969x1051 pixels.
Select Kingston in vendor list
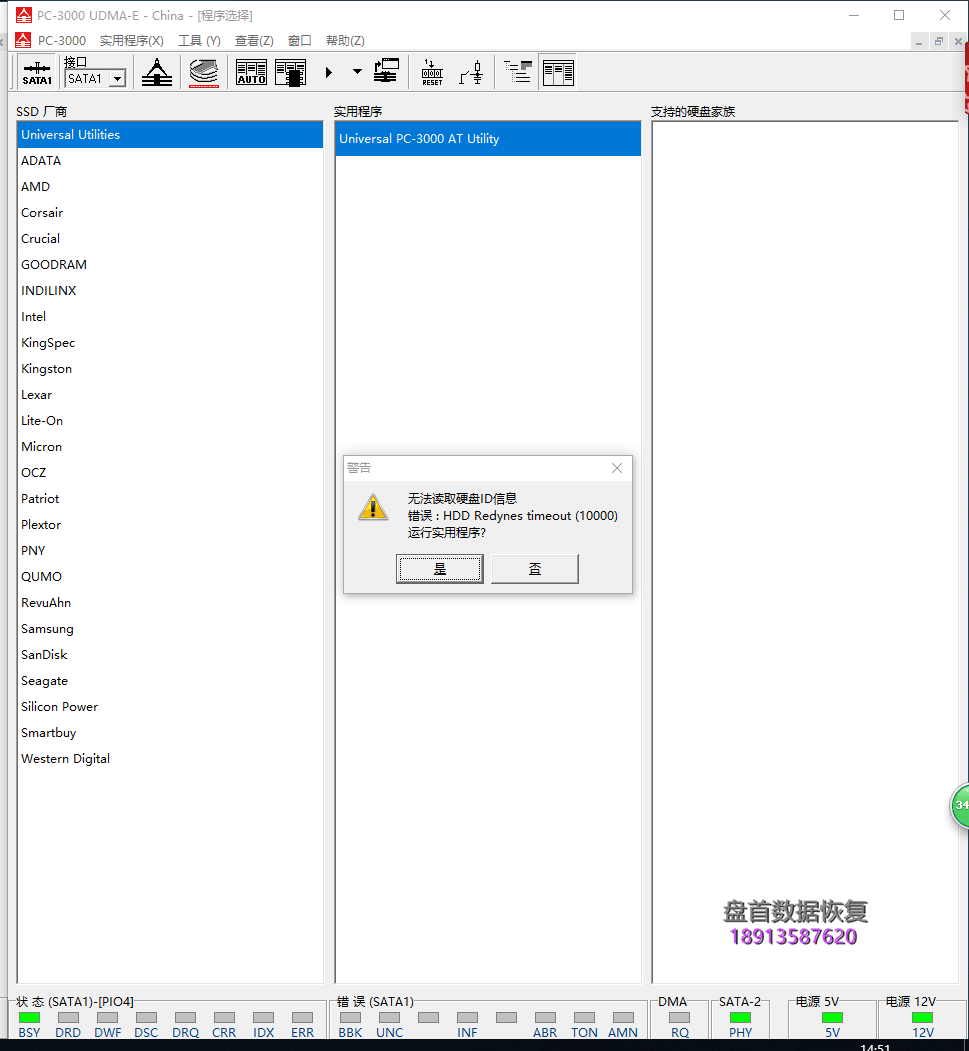[170, 369]
